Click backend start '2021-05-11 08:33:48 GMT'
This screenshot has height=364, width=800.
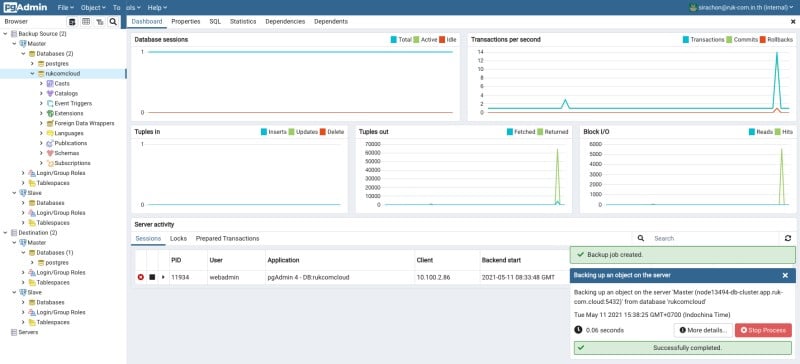pos(518,277)
